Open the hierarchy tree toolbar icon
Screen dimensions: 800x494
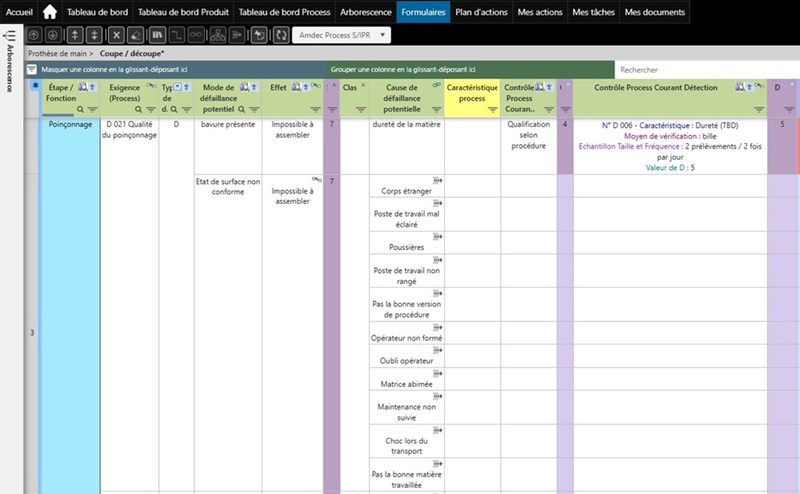(218, 35)
